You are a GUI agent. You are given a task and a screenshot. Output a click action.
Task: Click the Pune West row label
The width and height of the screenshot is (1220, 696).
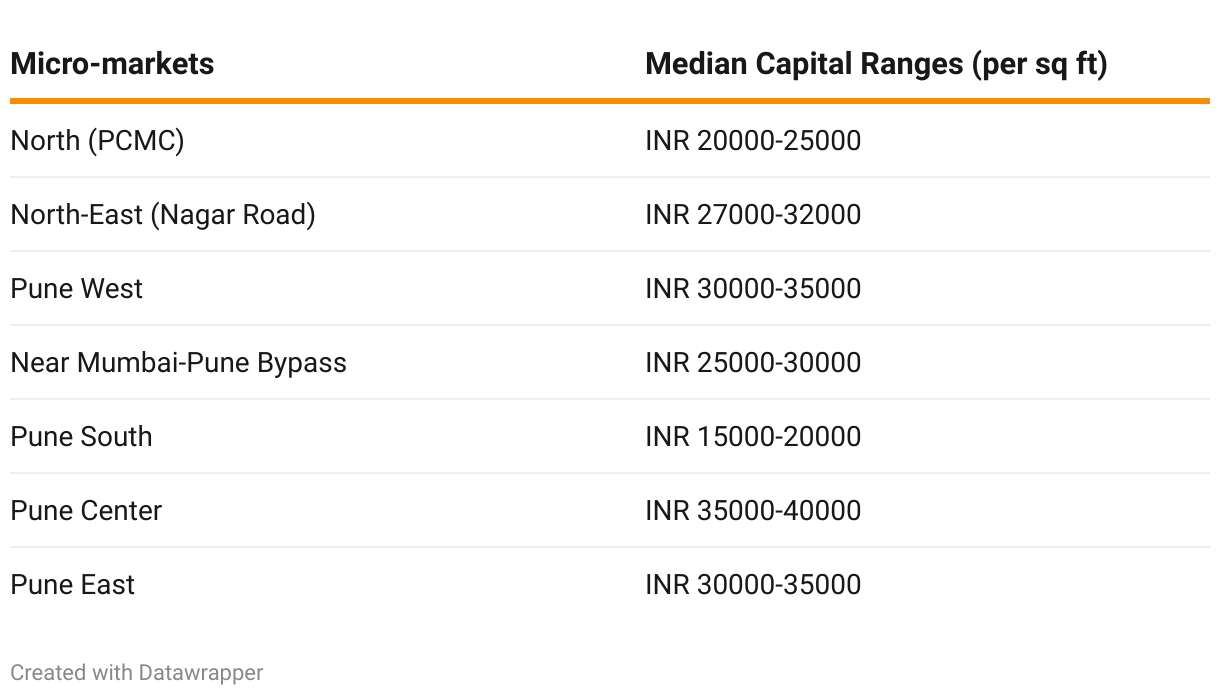point(76,289)
